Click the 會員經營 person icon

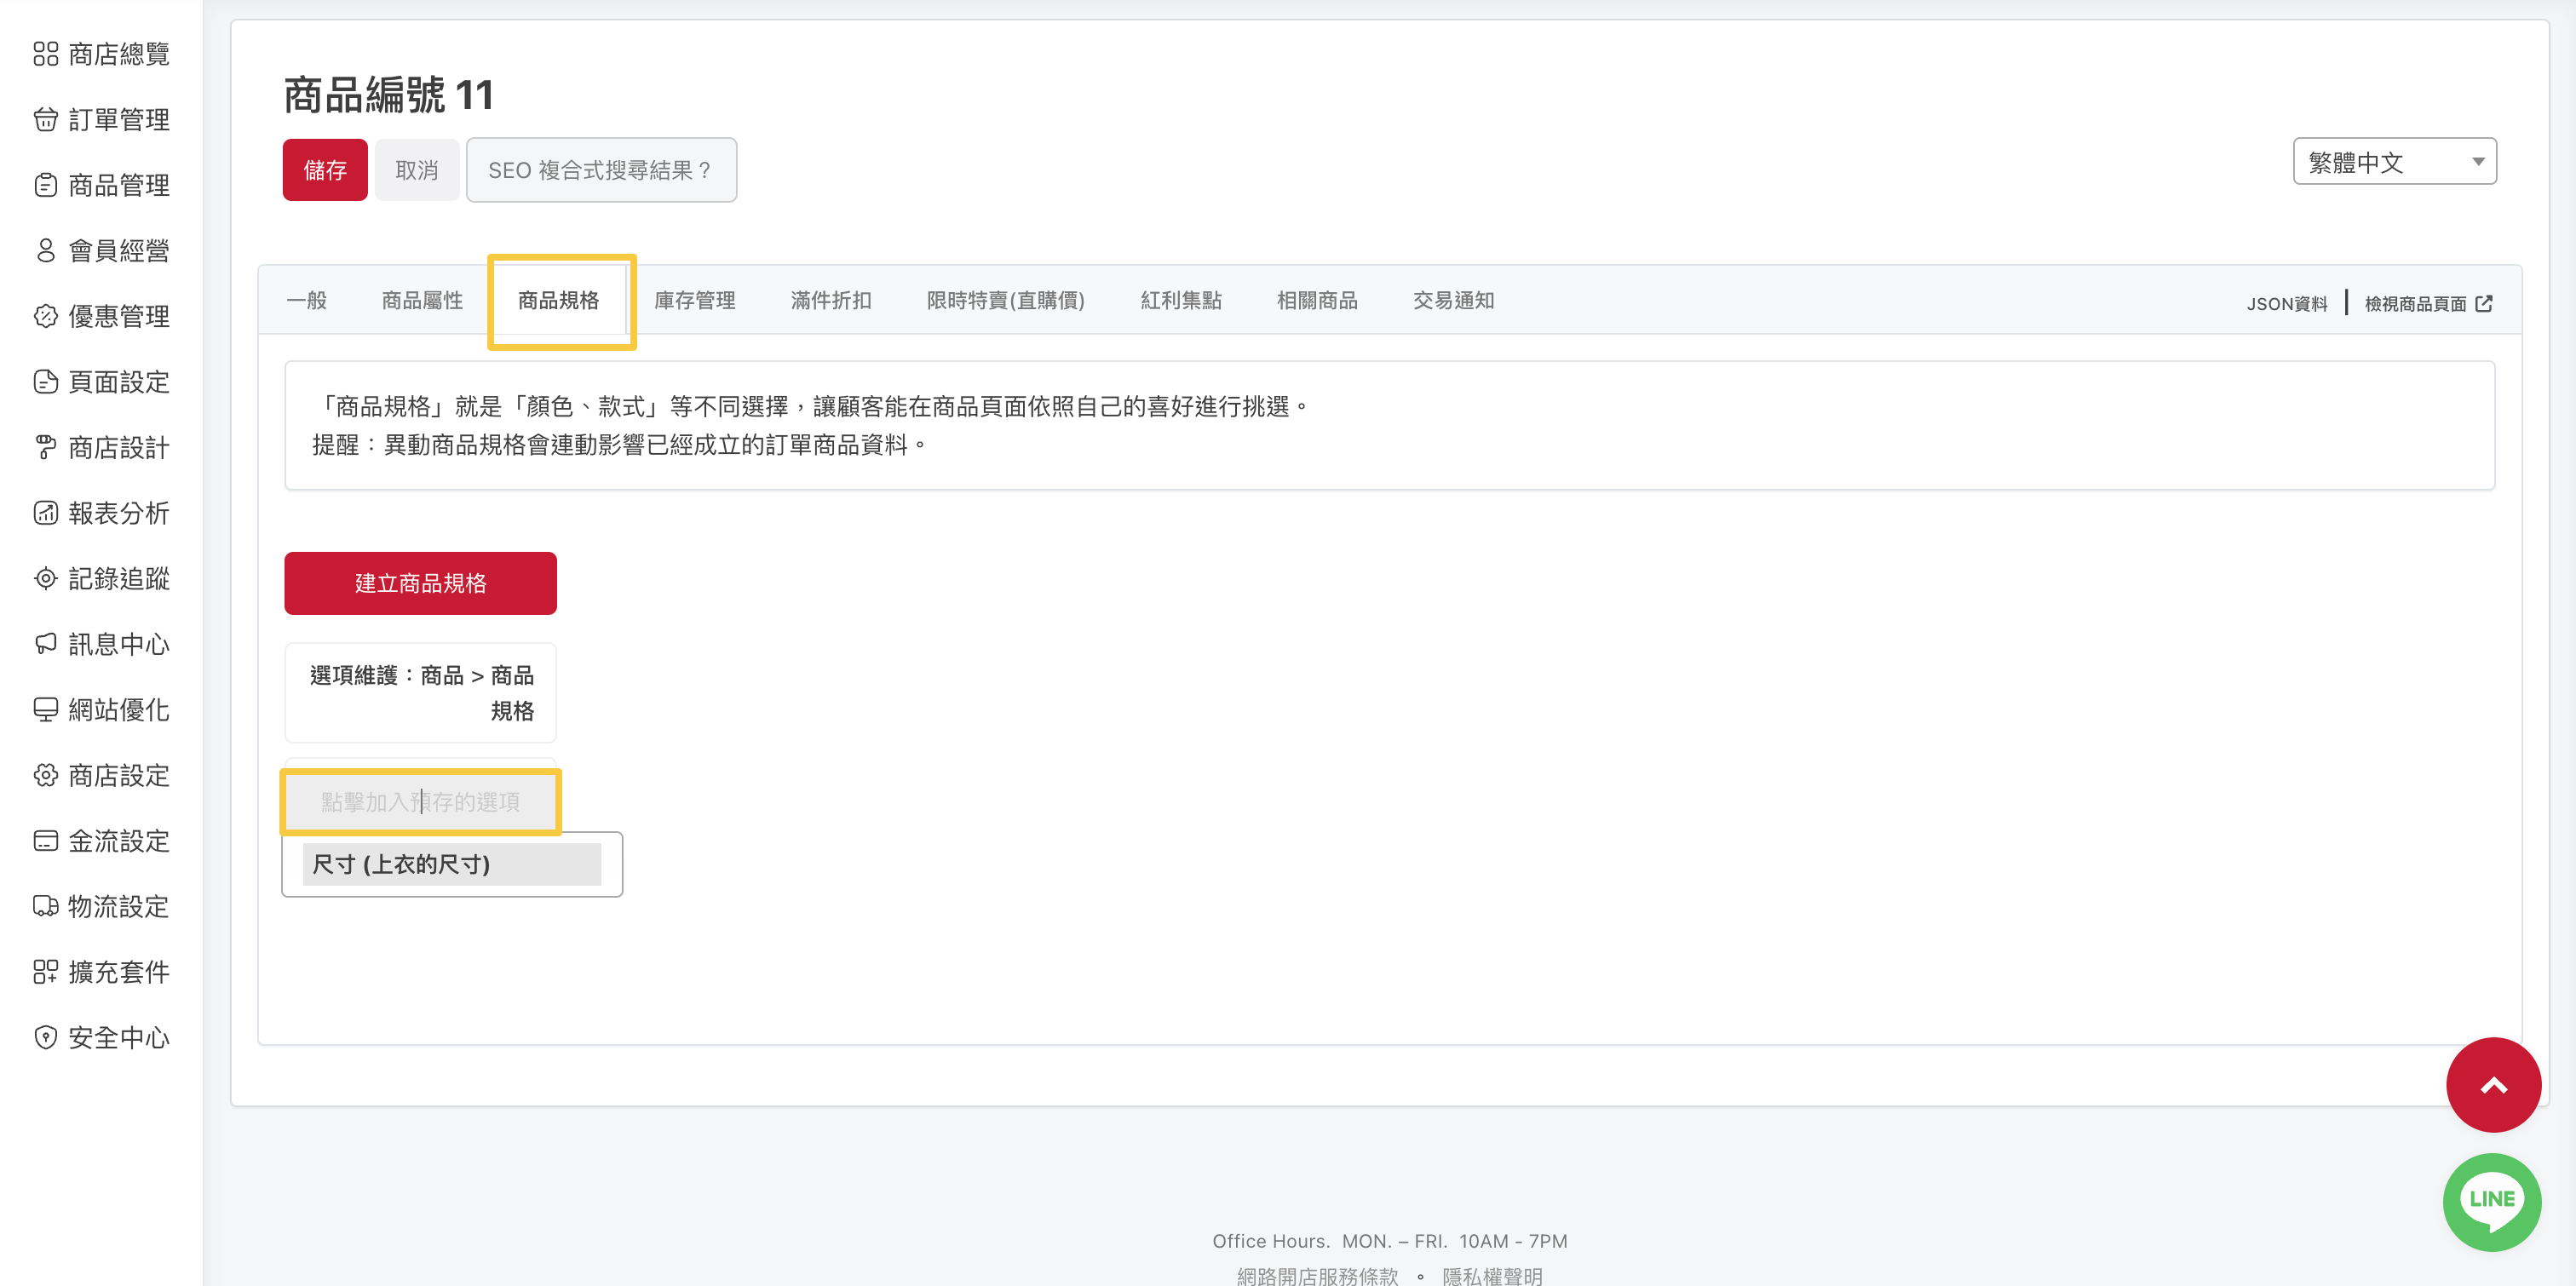(x=46, y=251)
